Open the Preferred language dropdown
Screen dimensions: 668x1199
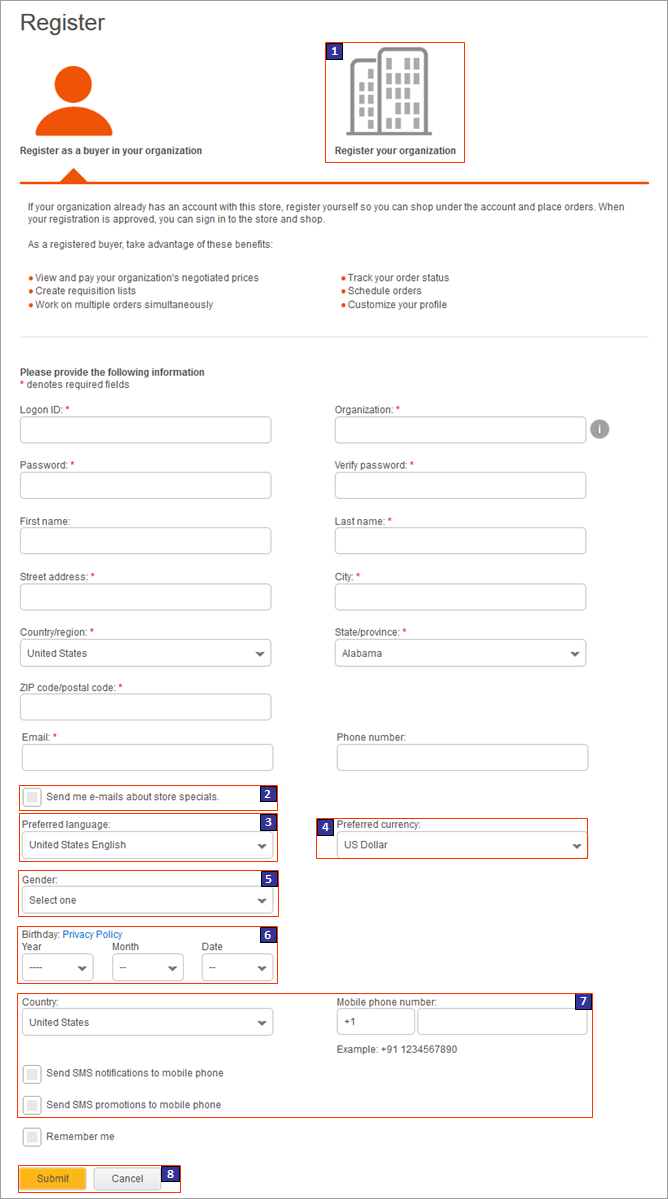[145, 845]
